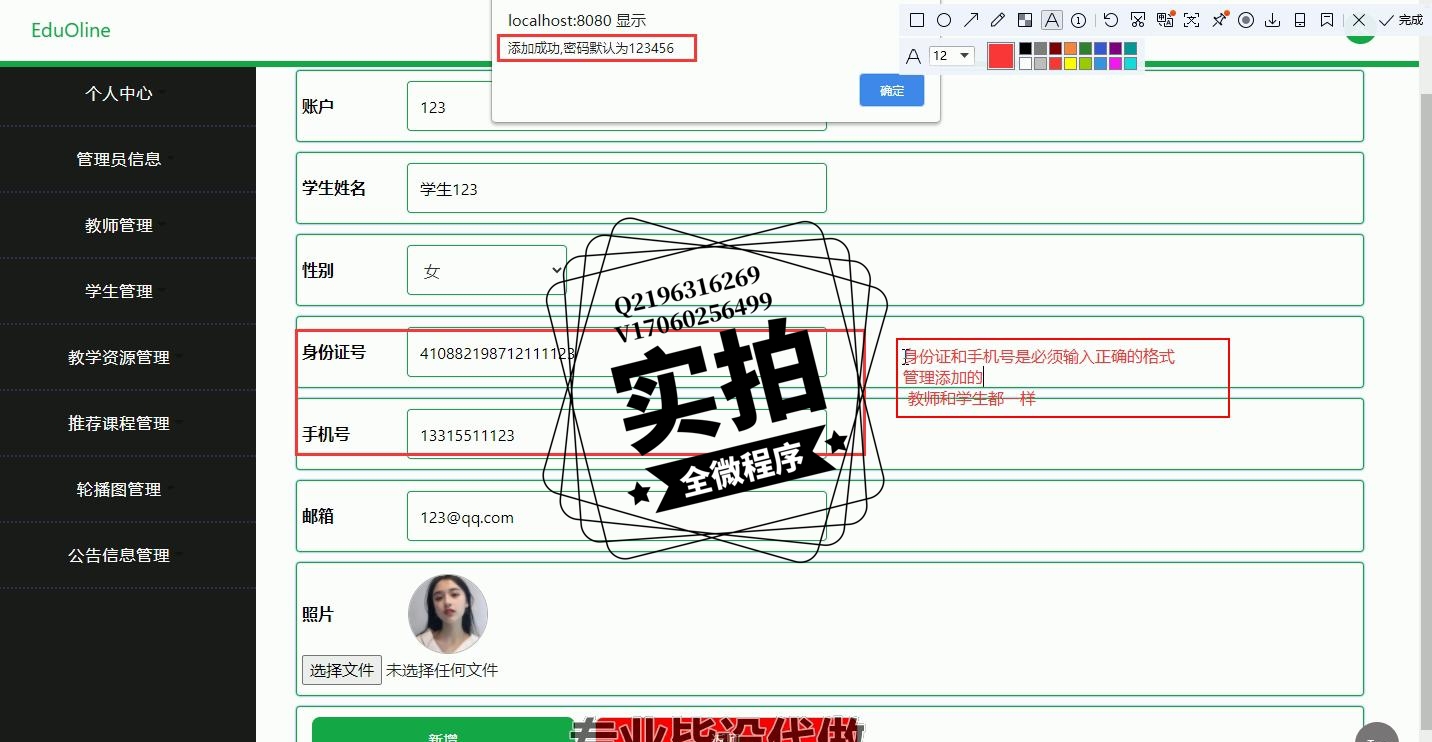Image resolution: width=1432 pixels, height=742 pixels.
Task: Save the screenshot with download icon
Action: [x=1273, y=20]
